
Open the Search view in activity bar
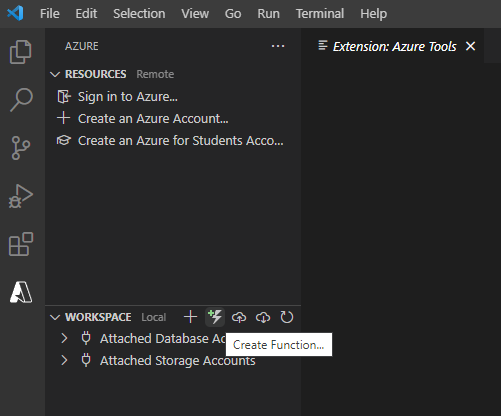tap(21, 100)
